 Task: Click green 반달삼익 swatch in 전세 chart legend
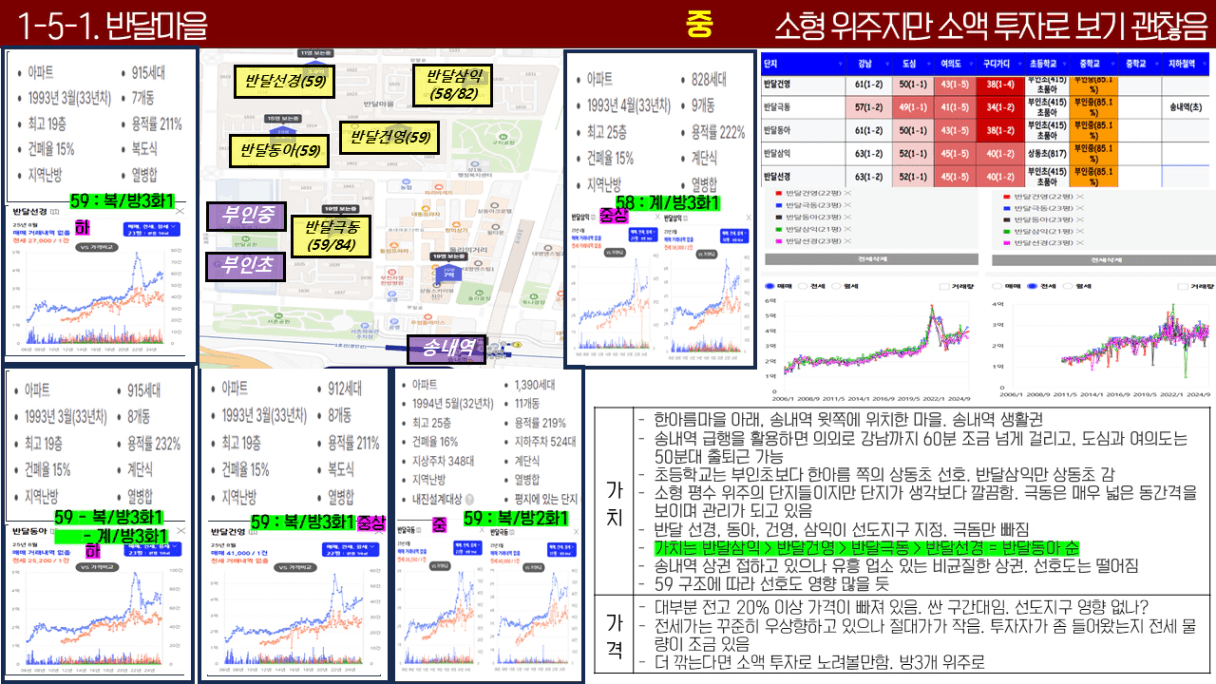click(x=1009, y=229)
